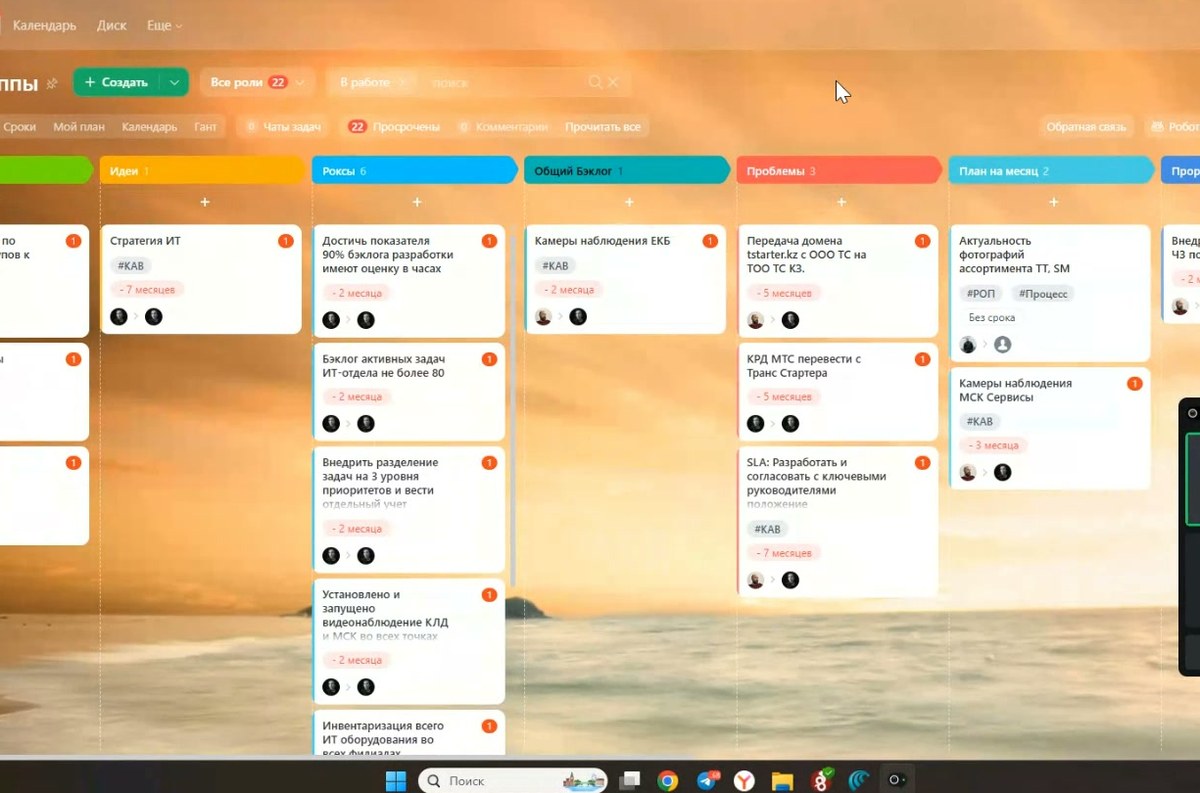This screenshot has width=1200, height=793.
Task: Open the Windows Start menu
Action: point(397,780)
